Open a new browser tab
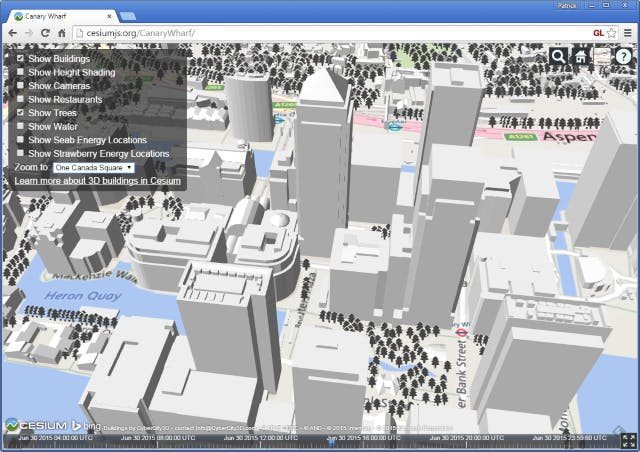Screen dimensions: 640x452 pyautogui.click(x=128, y=16)
